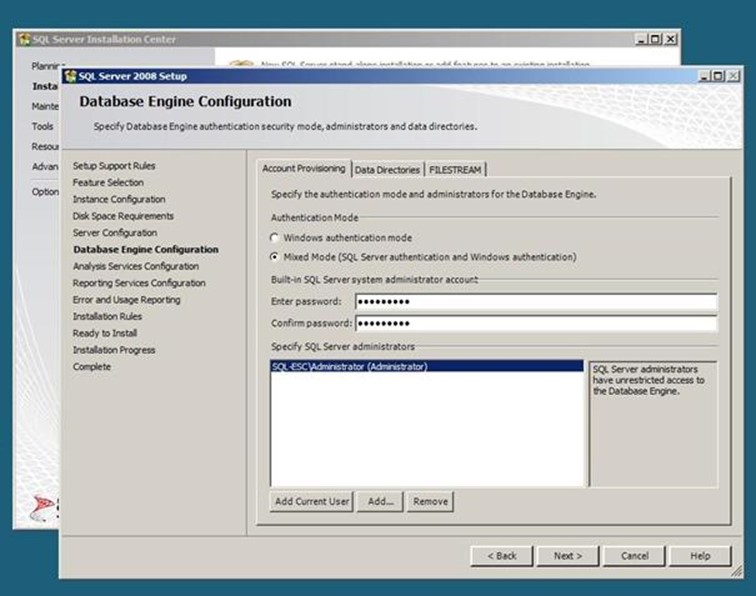Click Add Current User button
756x596 pixels.
(311, 501)
